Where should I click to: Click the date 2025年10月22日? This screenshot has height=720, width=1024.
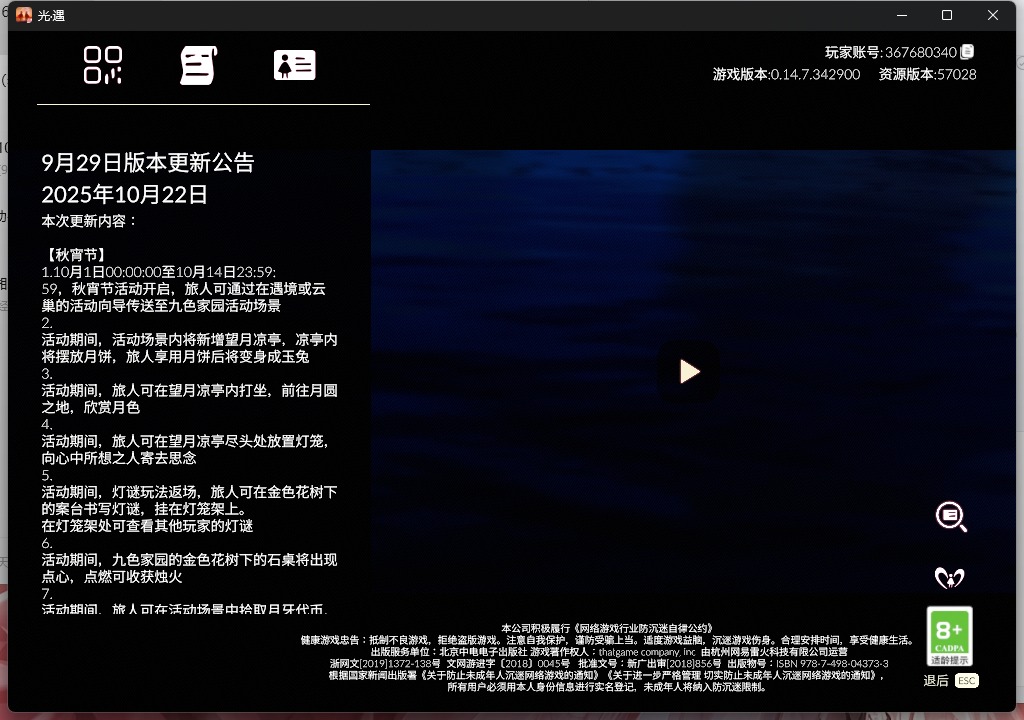[x=124, y=194]
